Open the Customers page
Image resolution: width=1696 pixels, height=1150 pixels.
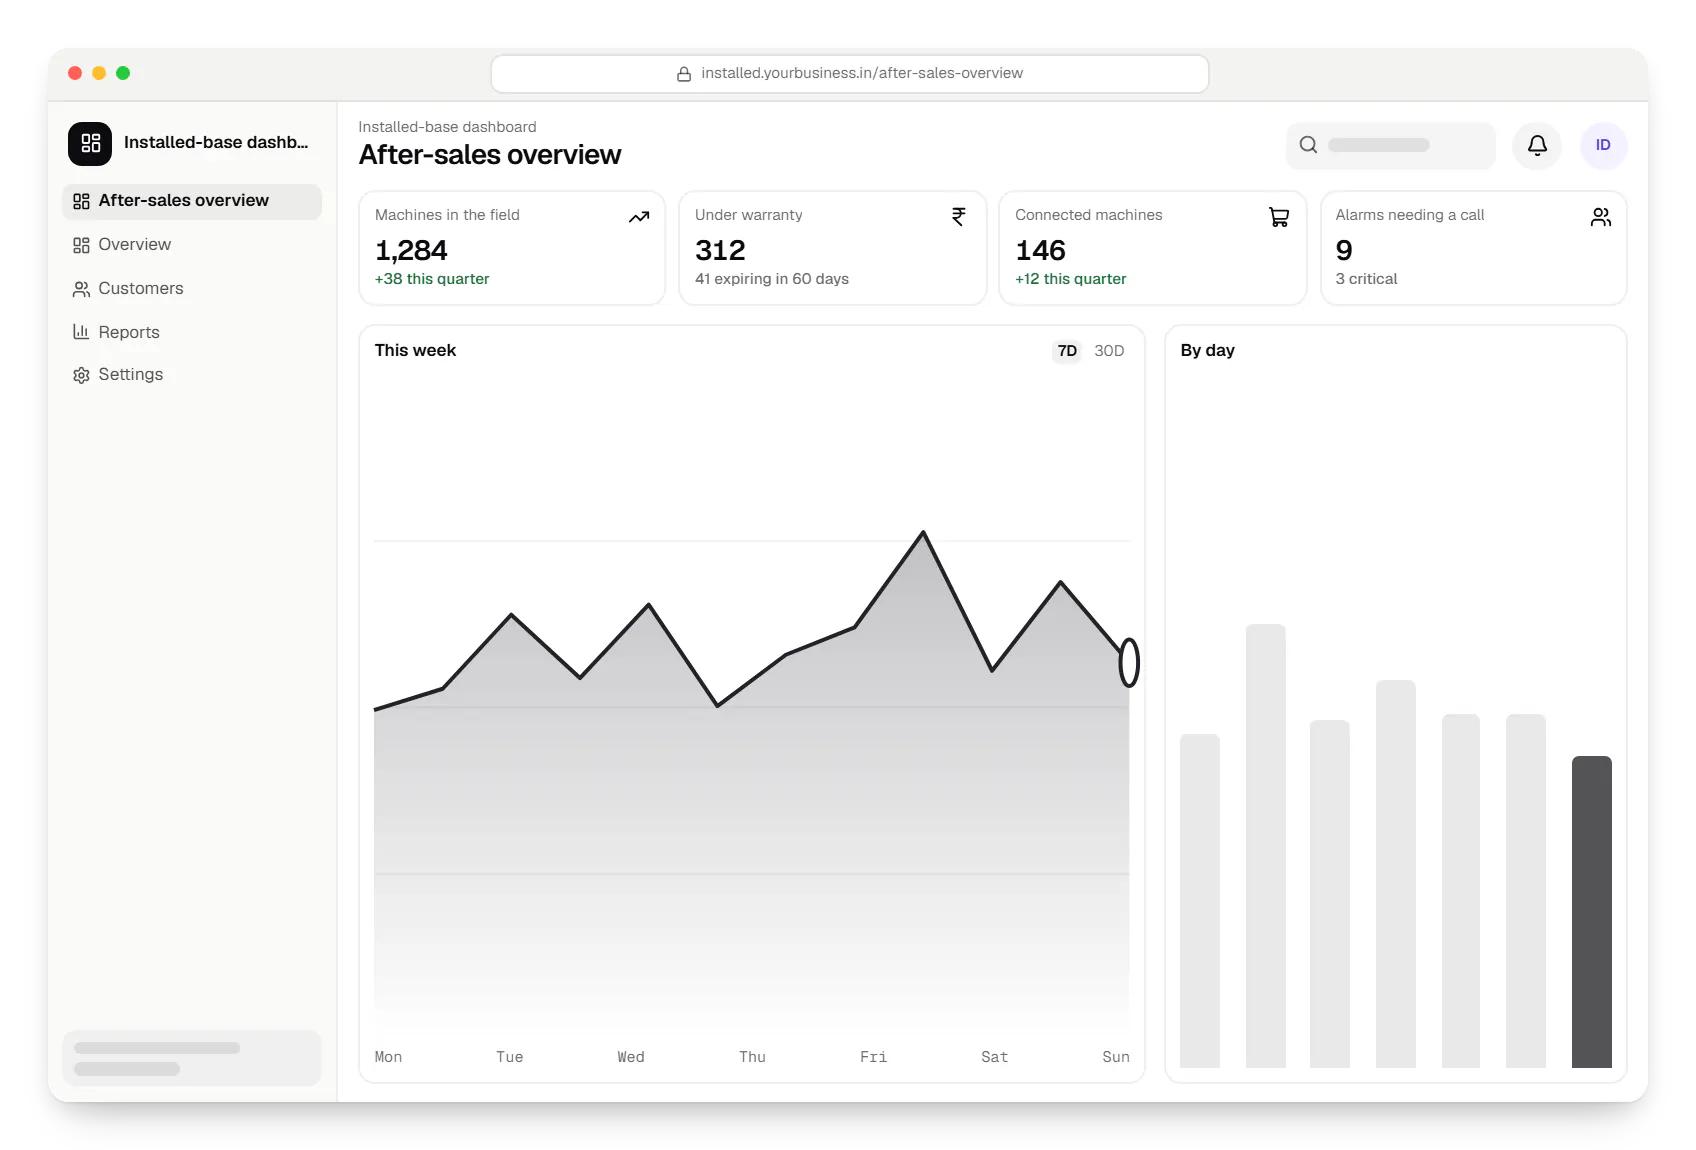(192, 289)
